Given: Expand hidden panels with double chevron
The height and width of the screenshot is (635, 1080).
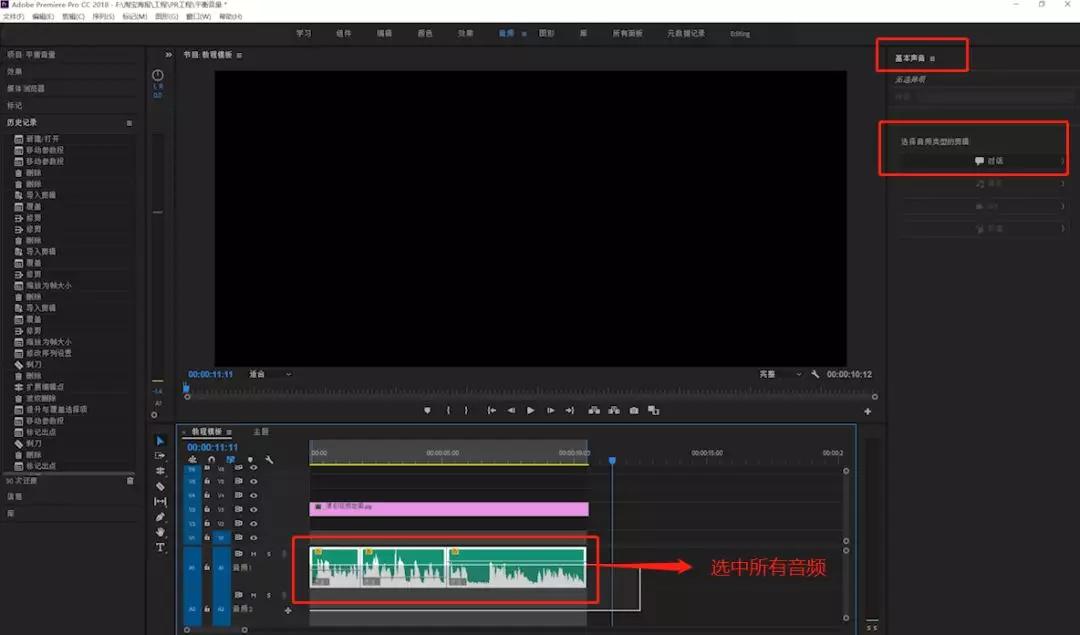Looking at the screenshot, I should click(169, 54).
